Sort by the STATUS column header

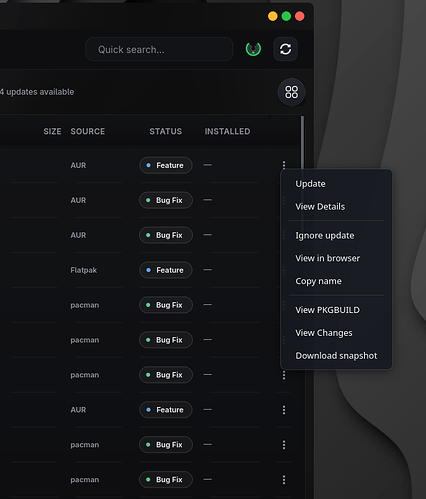click(166, 132)
